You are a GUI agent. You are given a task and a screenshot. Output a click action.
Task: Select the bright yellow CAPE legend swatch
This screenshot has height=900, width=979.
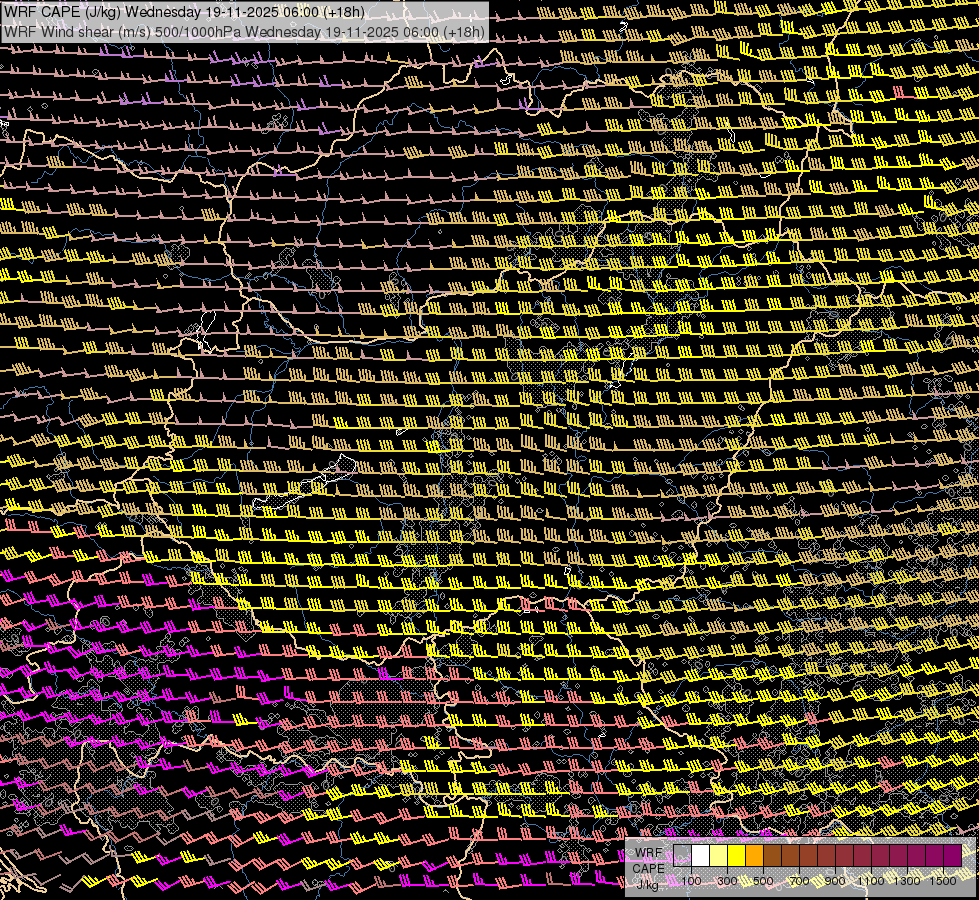tap(737, 855)
